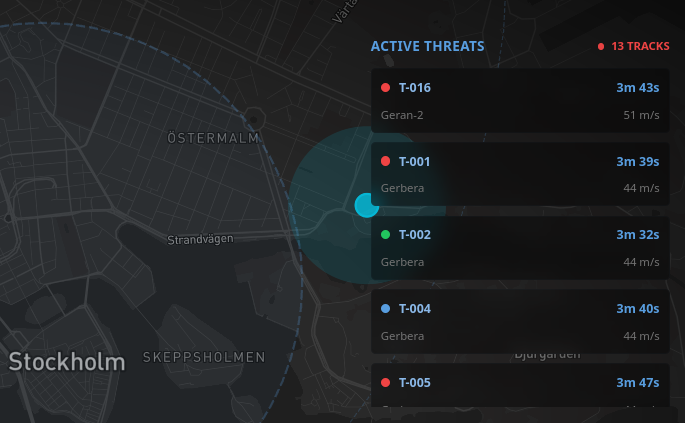The height and width of the screenshot is (423, 685).
Task: Click the T-016 track ID
Action: 415,87
